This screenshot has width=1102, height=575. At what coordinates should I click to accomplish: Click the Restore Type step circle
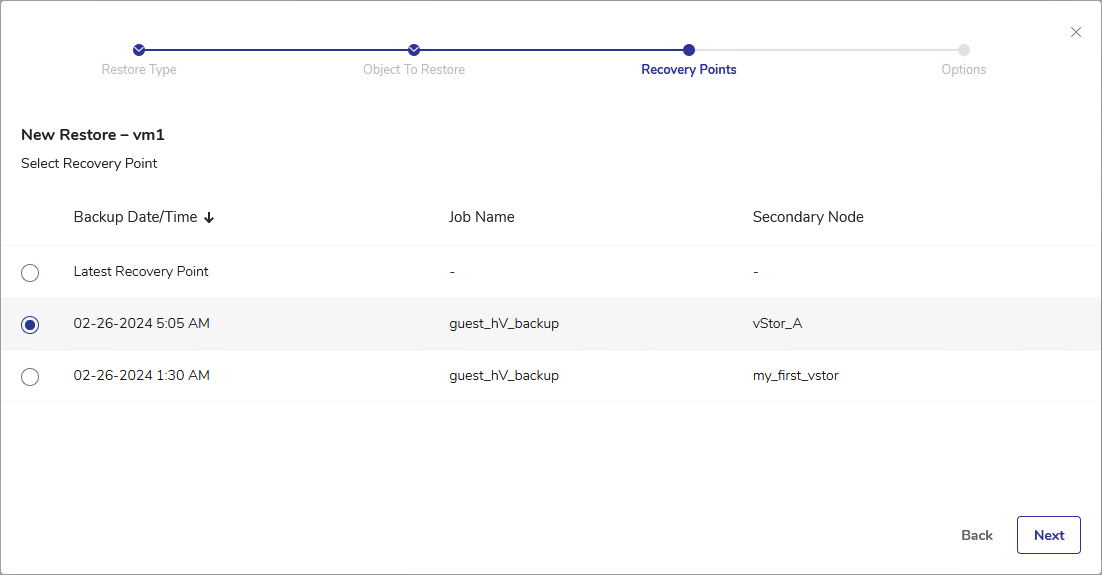[139, 50]
